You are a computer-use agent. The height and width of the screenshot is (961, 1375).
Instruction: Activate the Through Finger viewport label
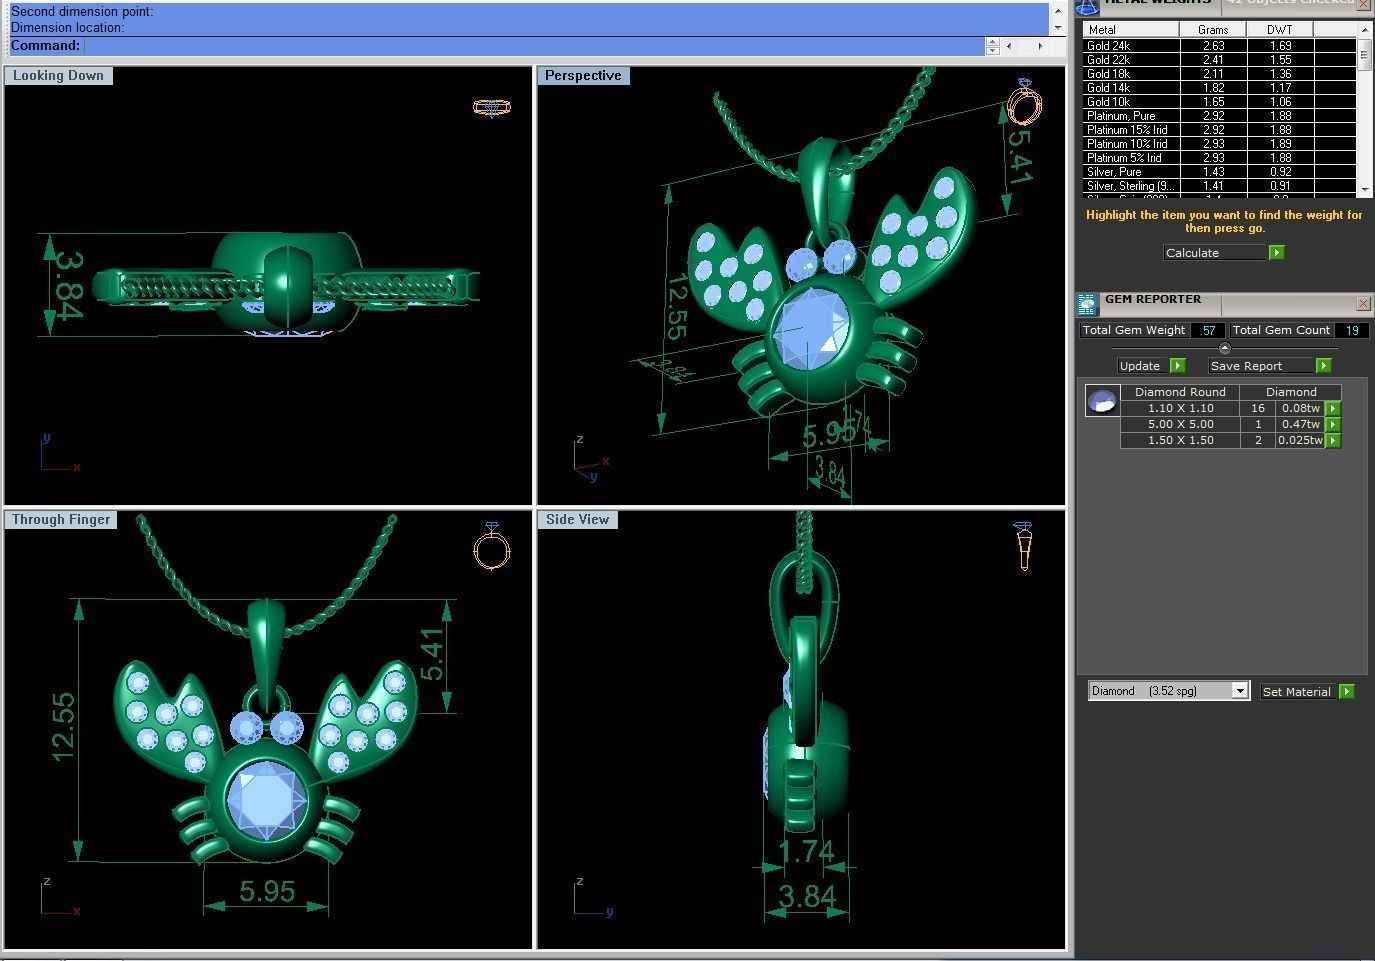(x=61, y=520)
